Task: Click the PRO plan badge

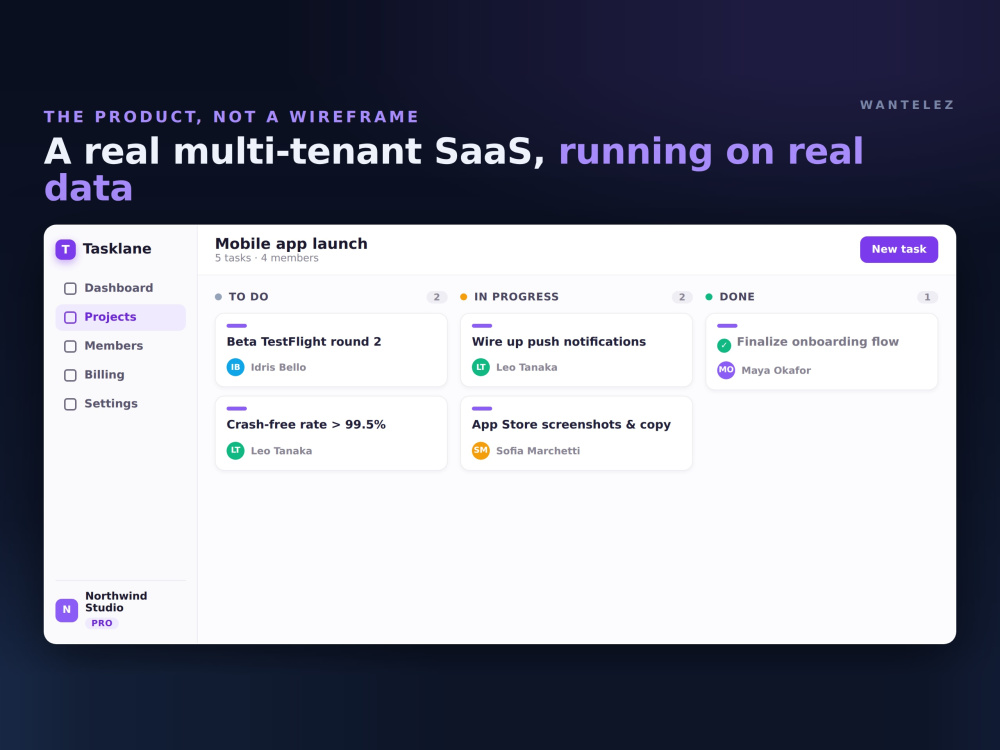Action: click(102, 623)
